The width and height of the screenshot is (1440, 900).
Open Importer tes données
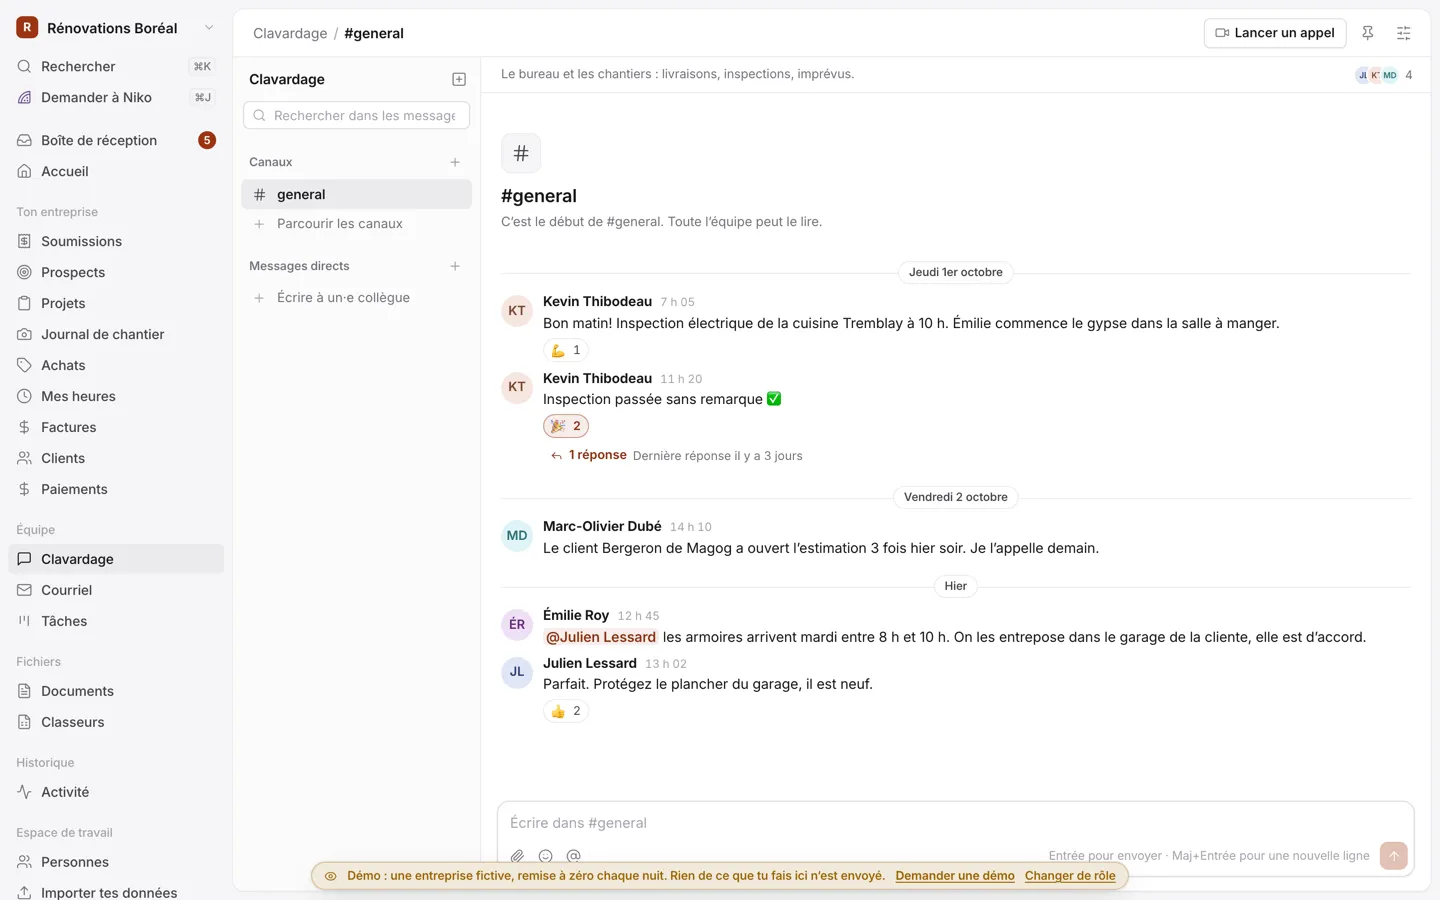[x=116, y=892]
